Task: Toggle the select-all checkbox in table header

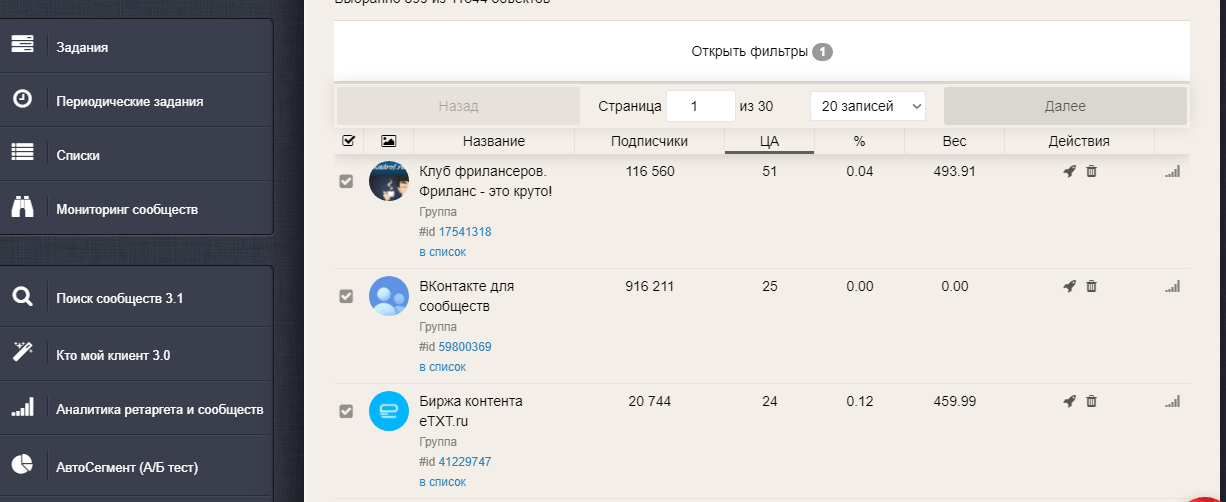Action: (x=348, y=141)
